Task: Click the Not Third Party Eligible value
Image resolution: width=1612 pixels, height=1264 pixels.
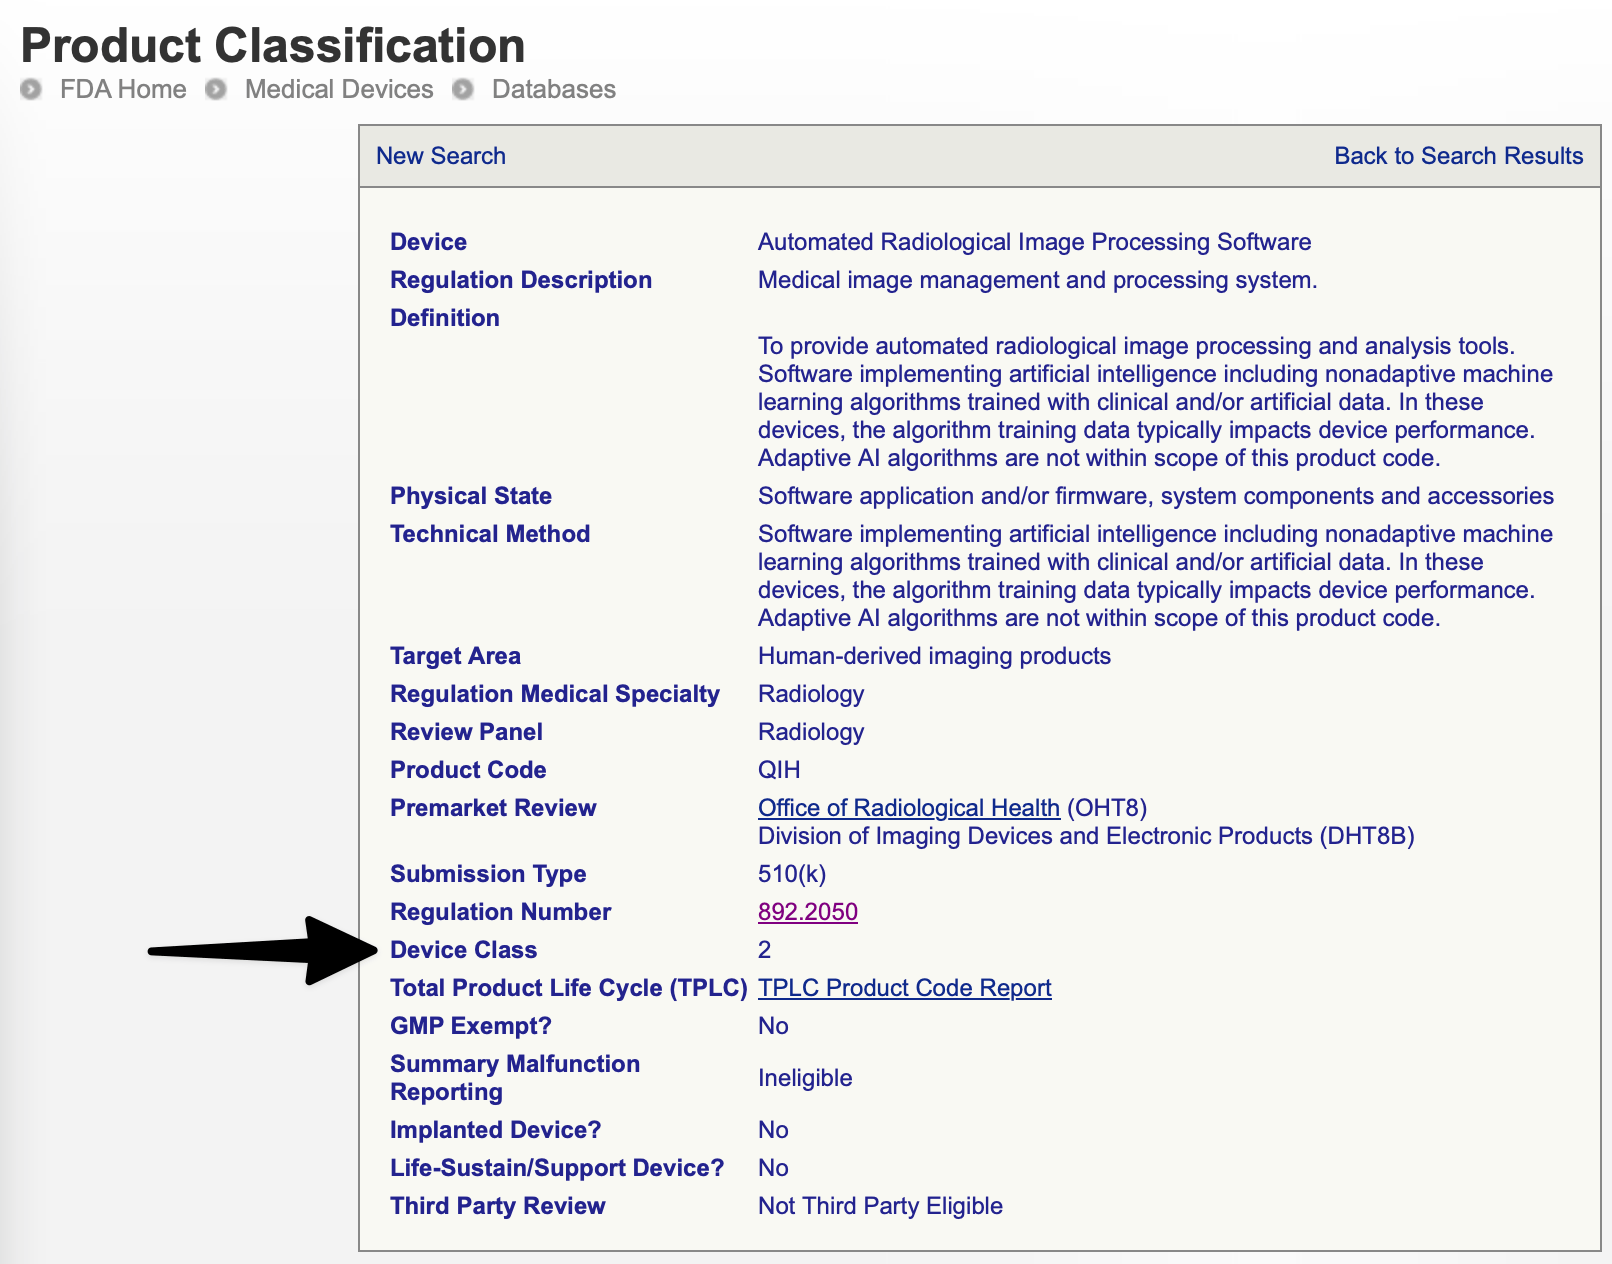Action: tap(880, 1206)
